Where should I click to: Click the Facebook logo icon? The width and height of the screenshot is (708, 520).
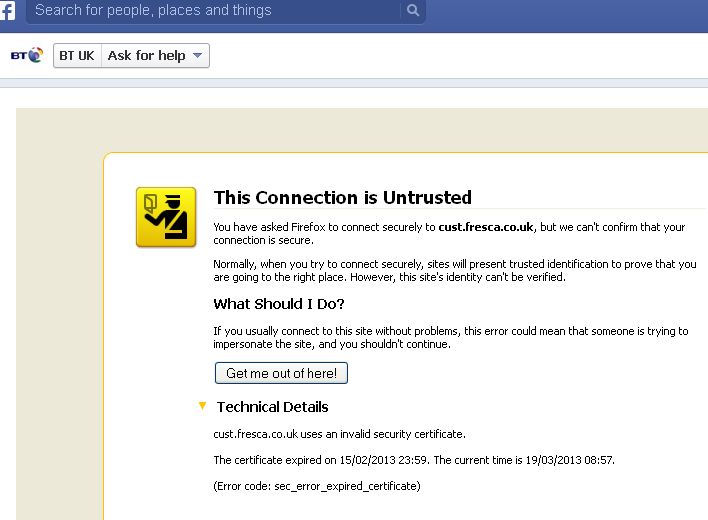(7, 10)
